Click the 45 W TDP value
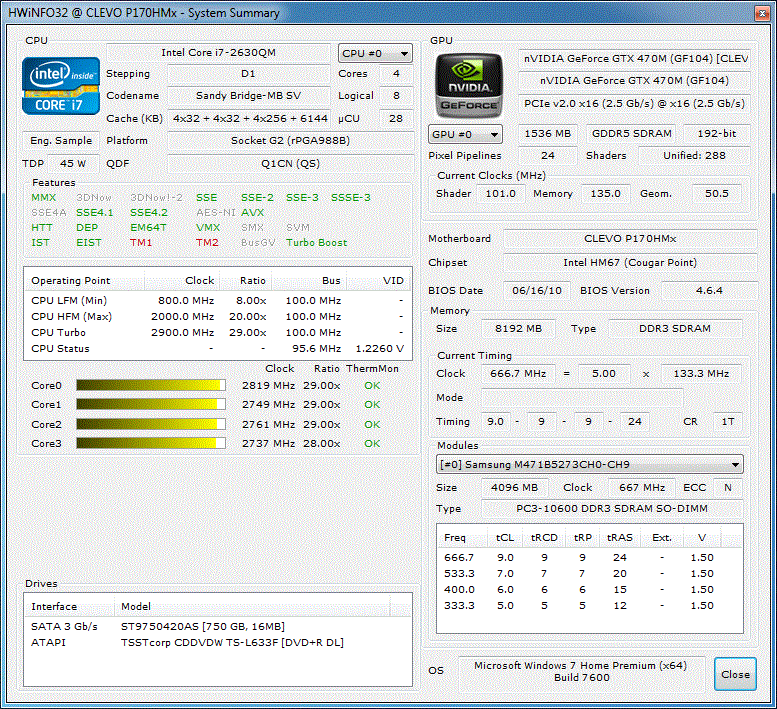 coord(73,164)
